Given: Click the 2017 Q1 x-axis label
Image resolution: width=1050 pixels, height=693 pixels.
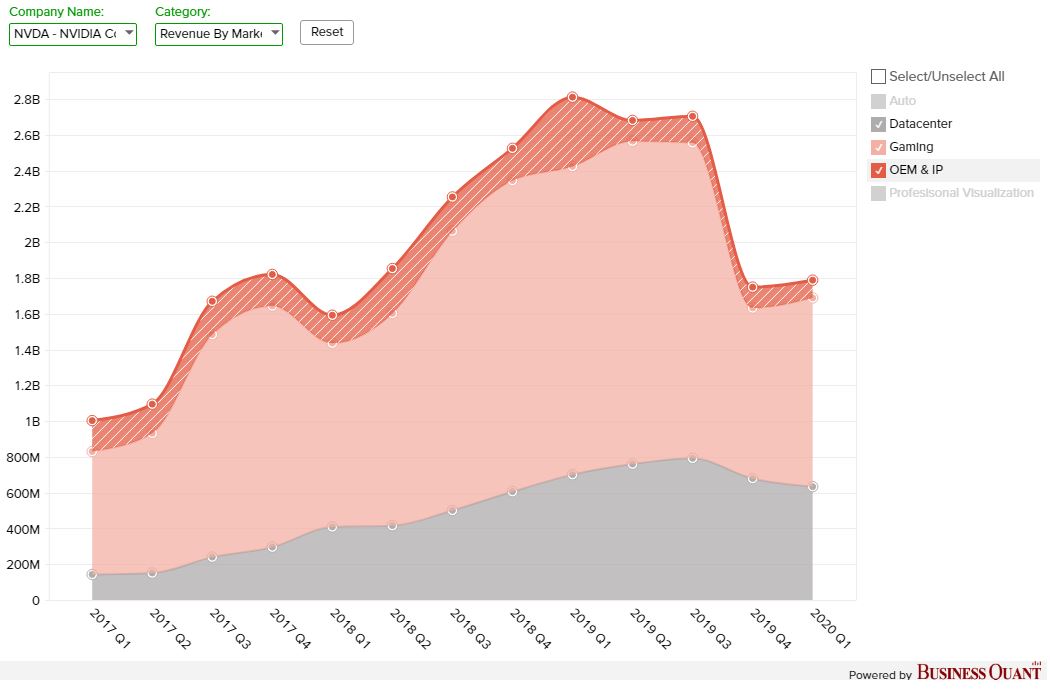Looking at the screenshot, I should pyautogui.click(x=109, y=629).
